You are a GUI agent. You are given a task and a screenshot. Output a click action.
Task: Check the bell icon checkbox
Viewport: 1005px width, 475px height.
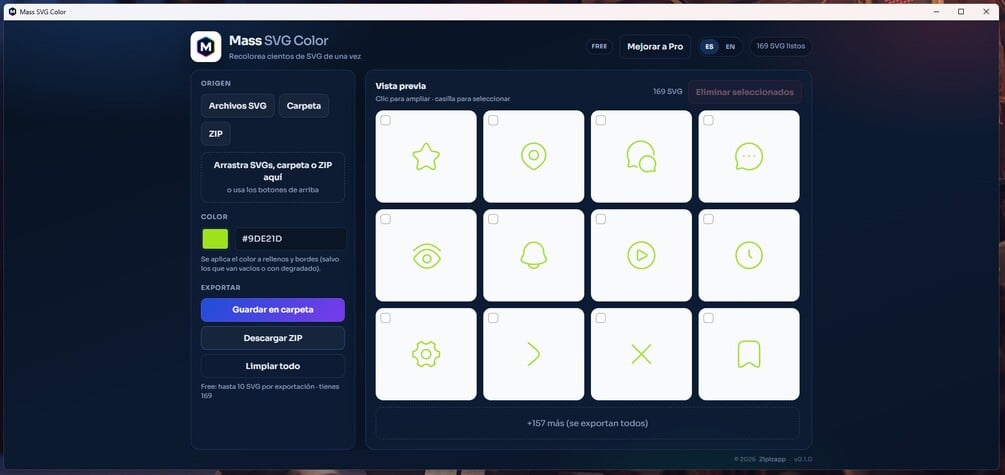[x=493, y=219]
